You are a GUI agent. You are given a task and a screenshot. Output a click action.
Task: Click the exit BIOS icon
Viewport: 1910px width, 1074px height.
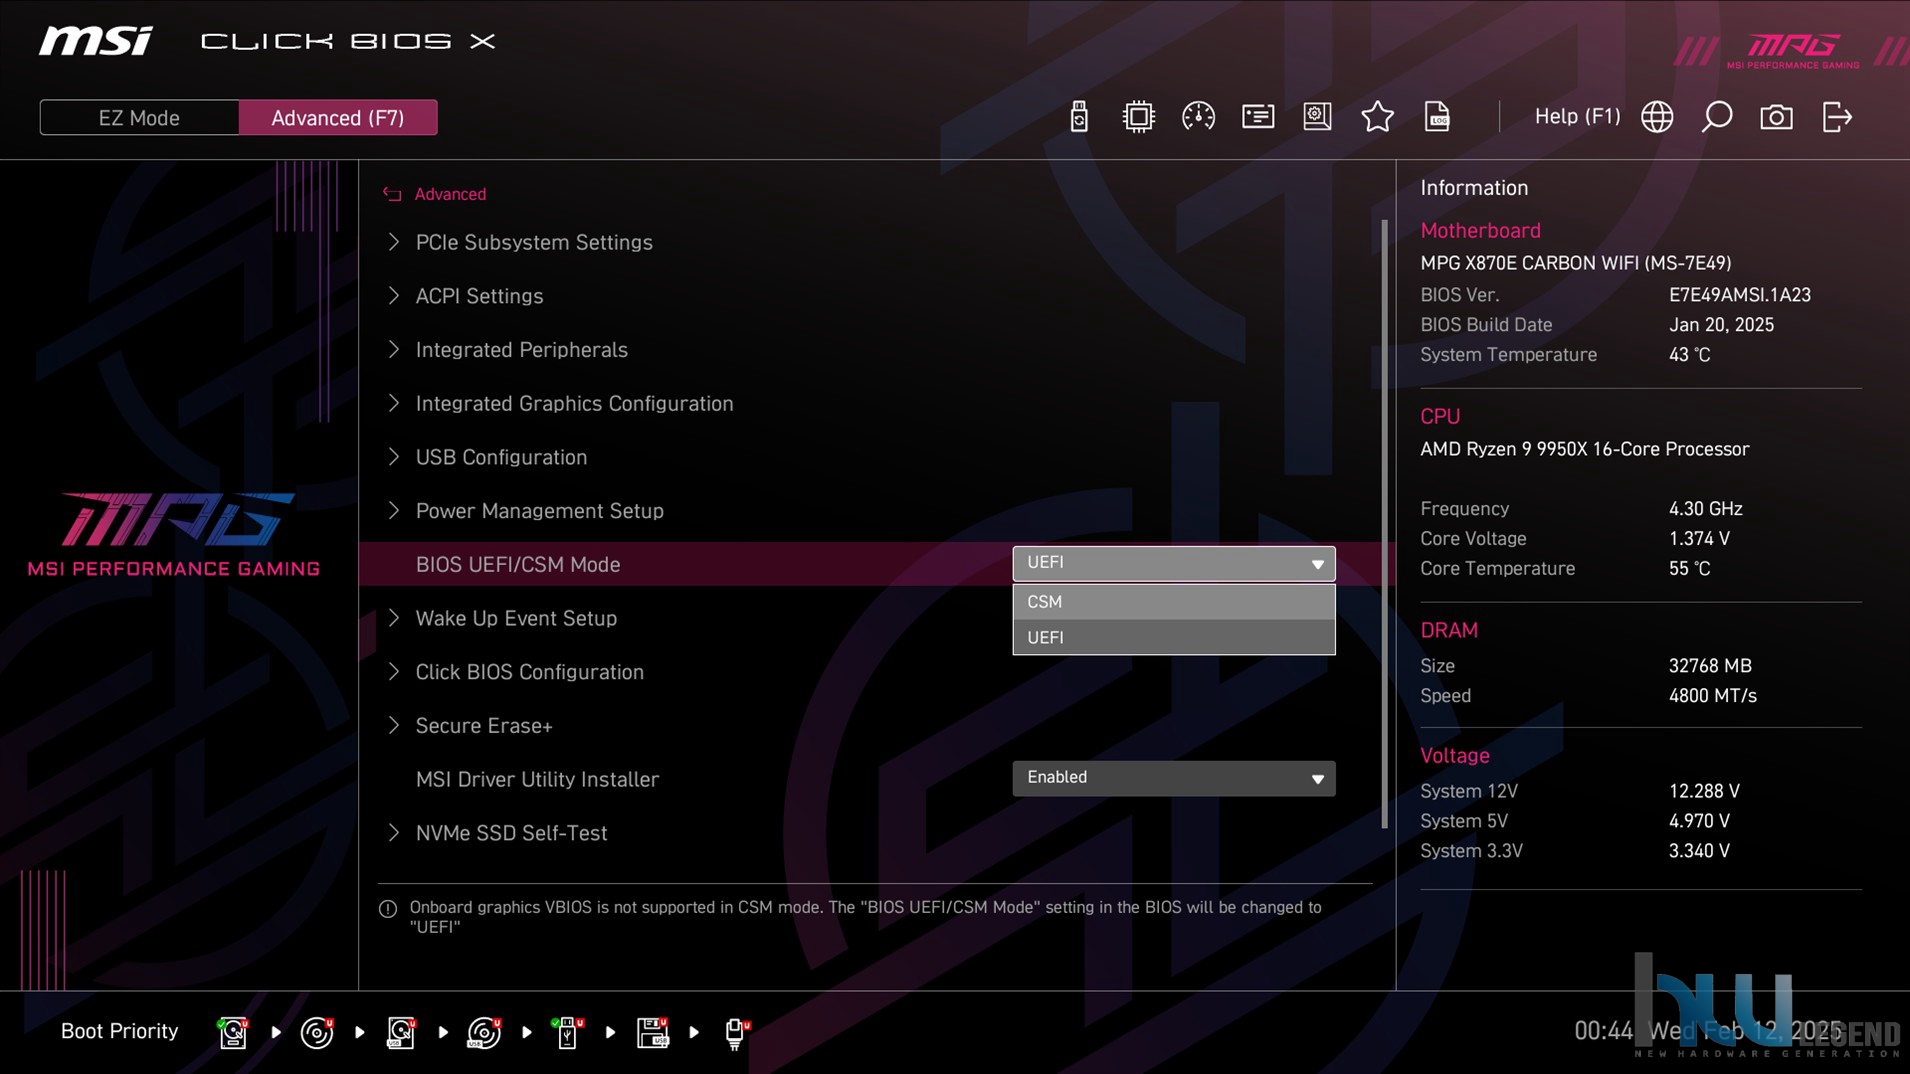pyautogui.click(x=1837, y=117)
